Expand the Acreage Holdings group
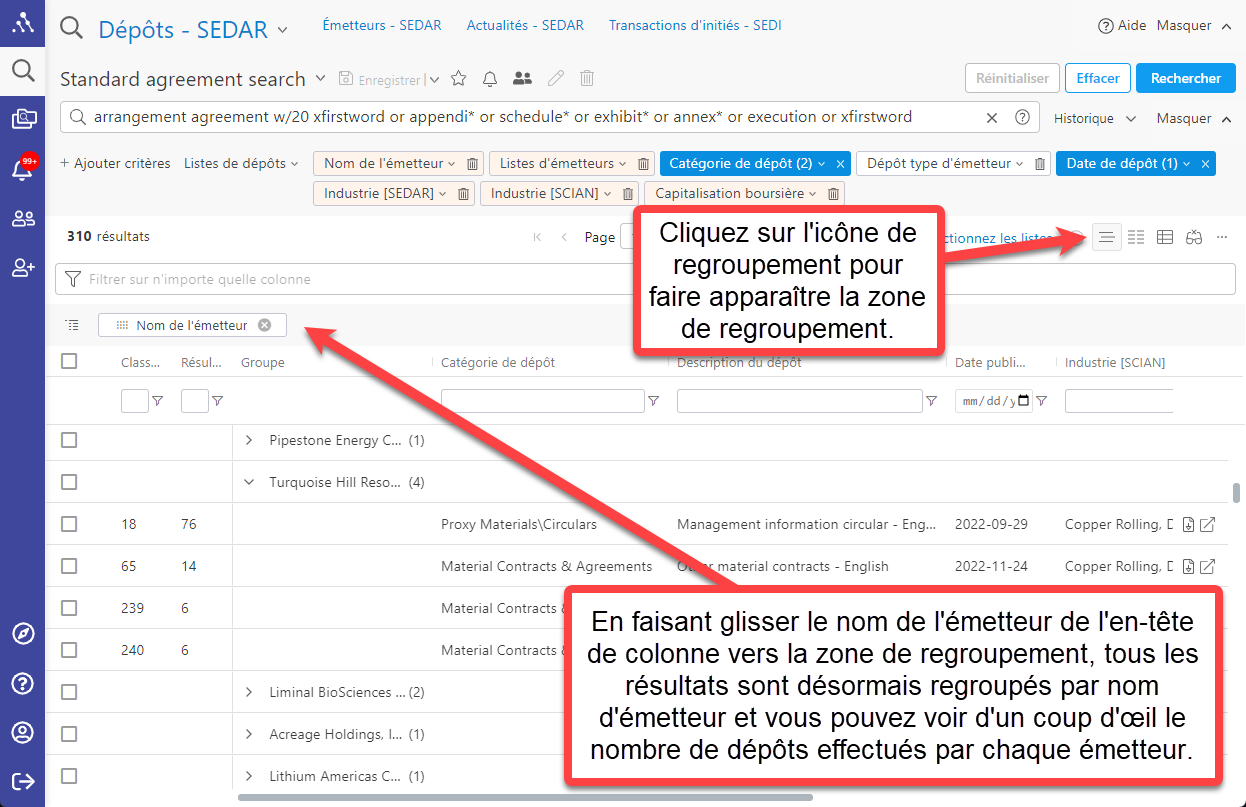1246x807 pixels. (249, 734)
